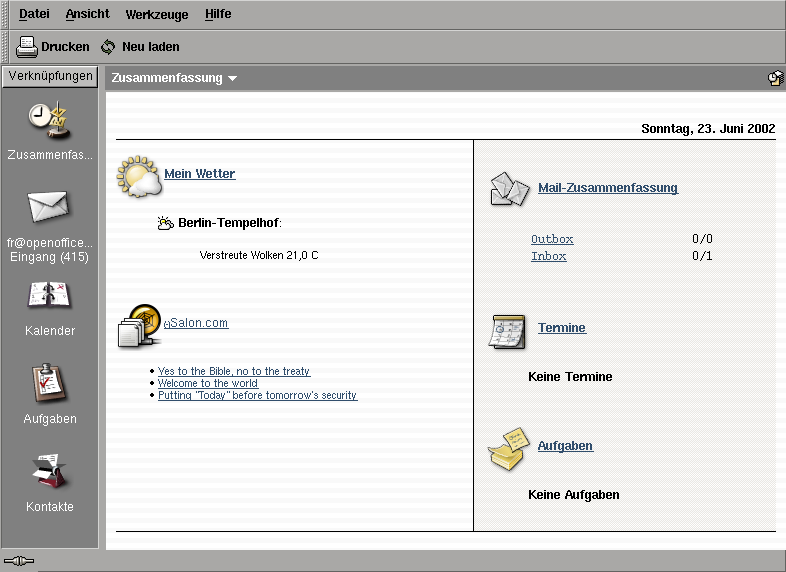
Task: Expand the Zusammenfassung folder dropdown
Action: pos(174,78)
